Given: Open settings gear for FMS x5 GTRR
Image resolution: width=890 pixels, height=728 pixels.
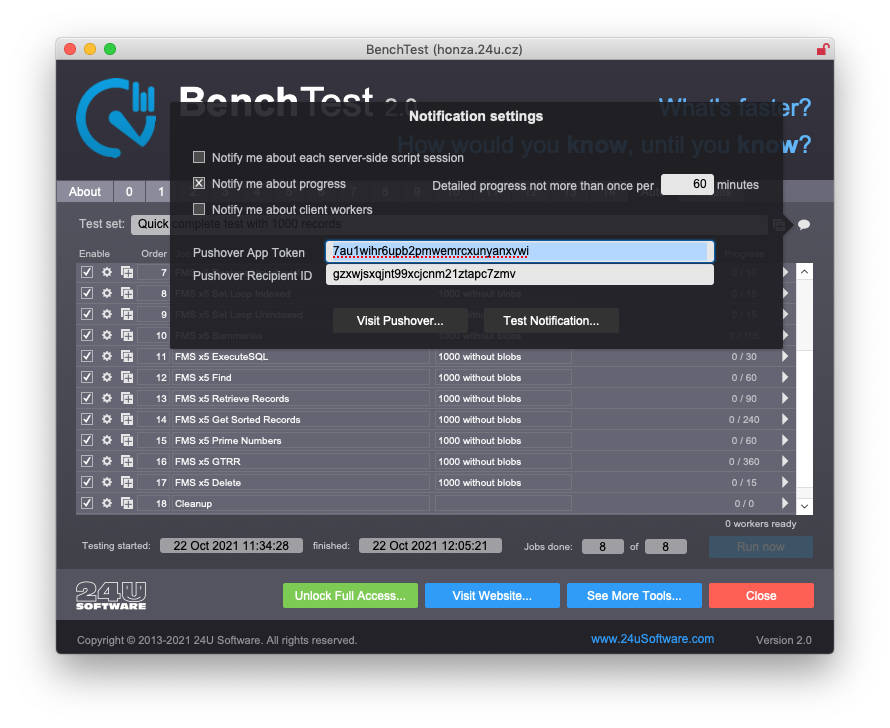Looking at the screenshot, I should point(107,461).
